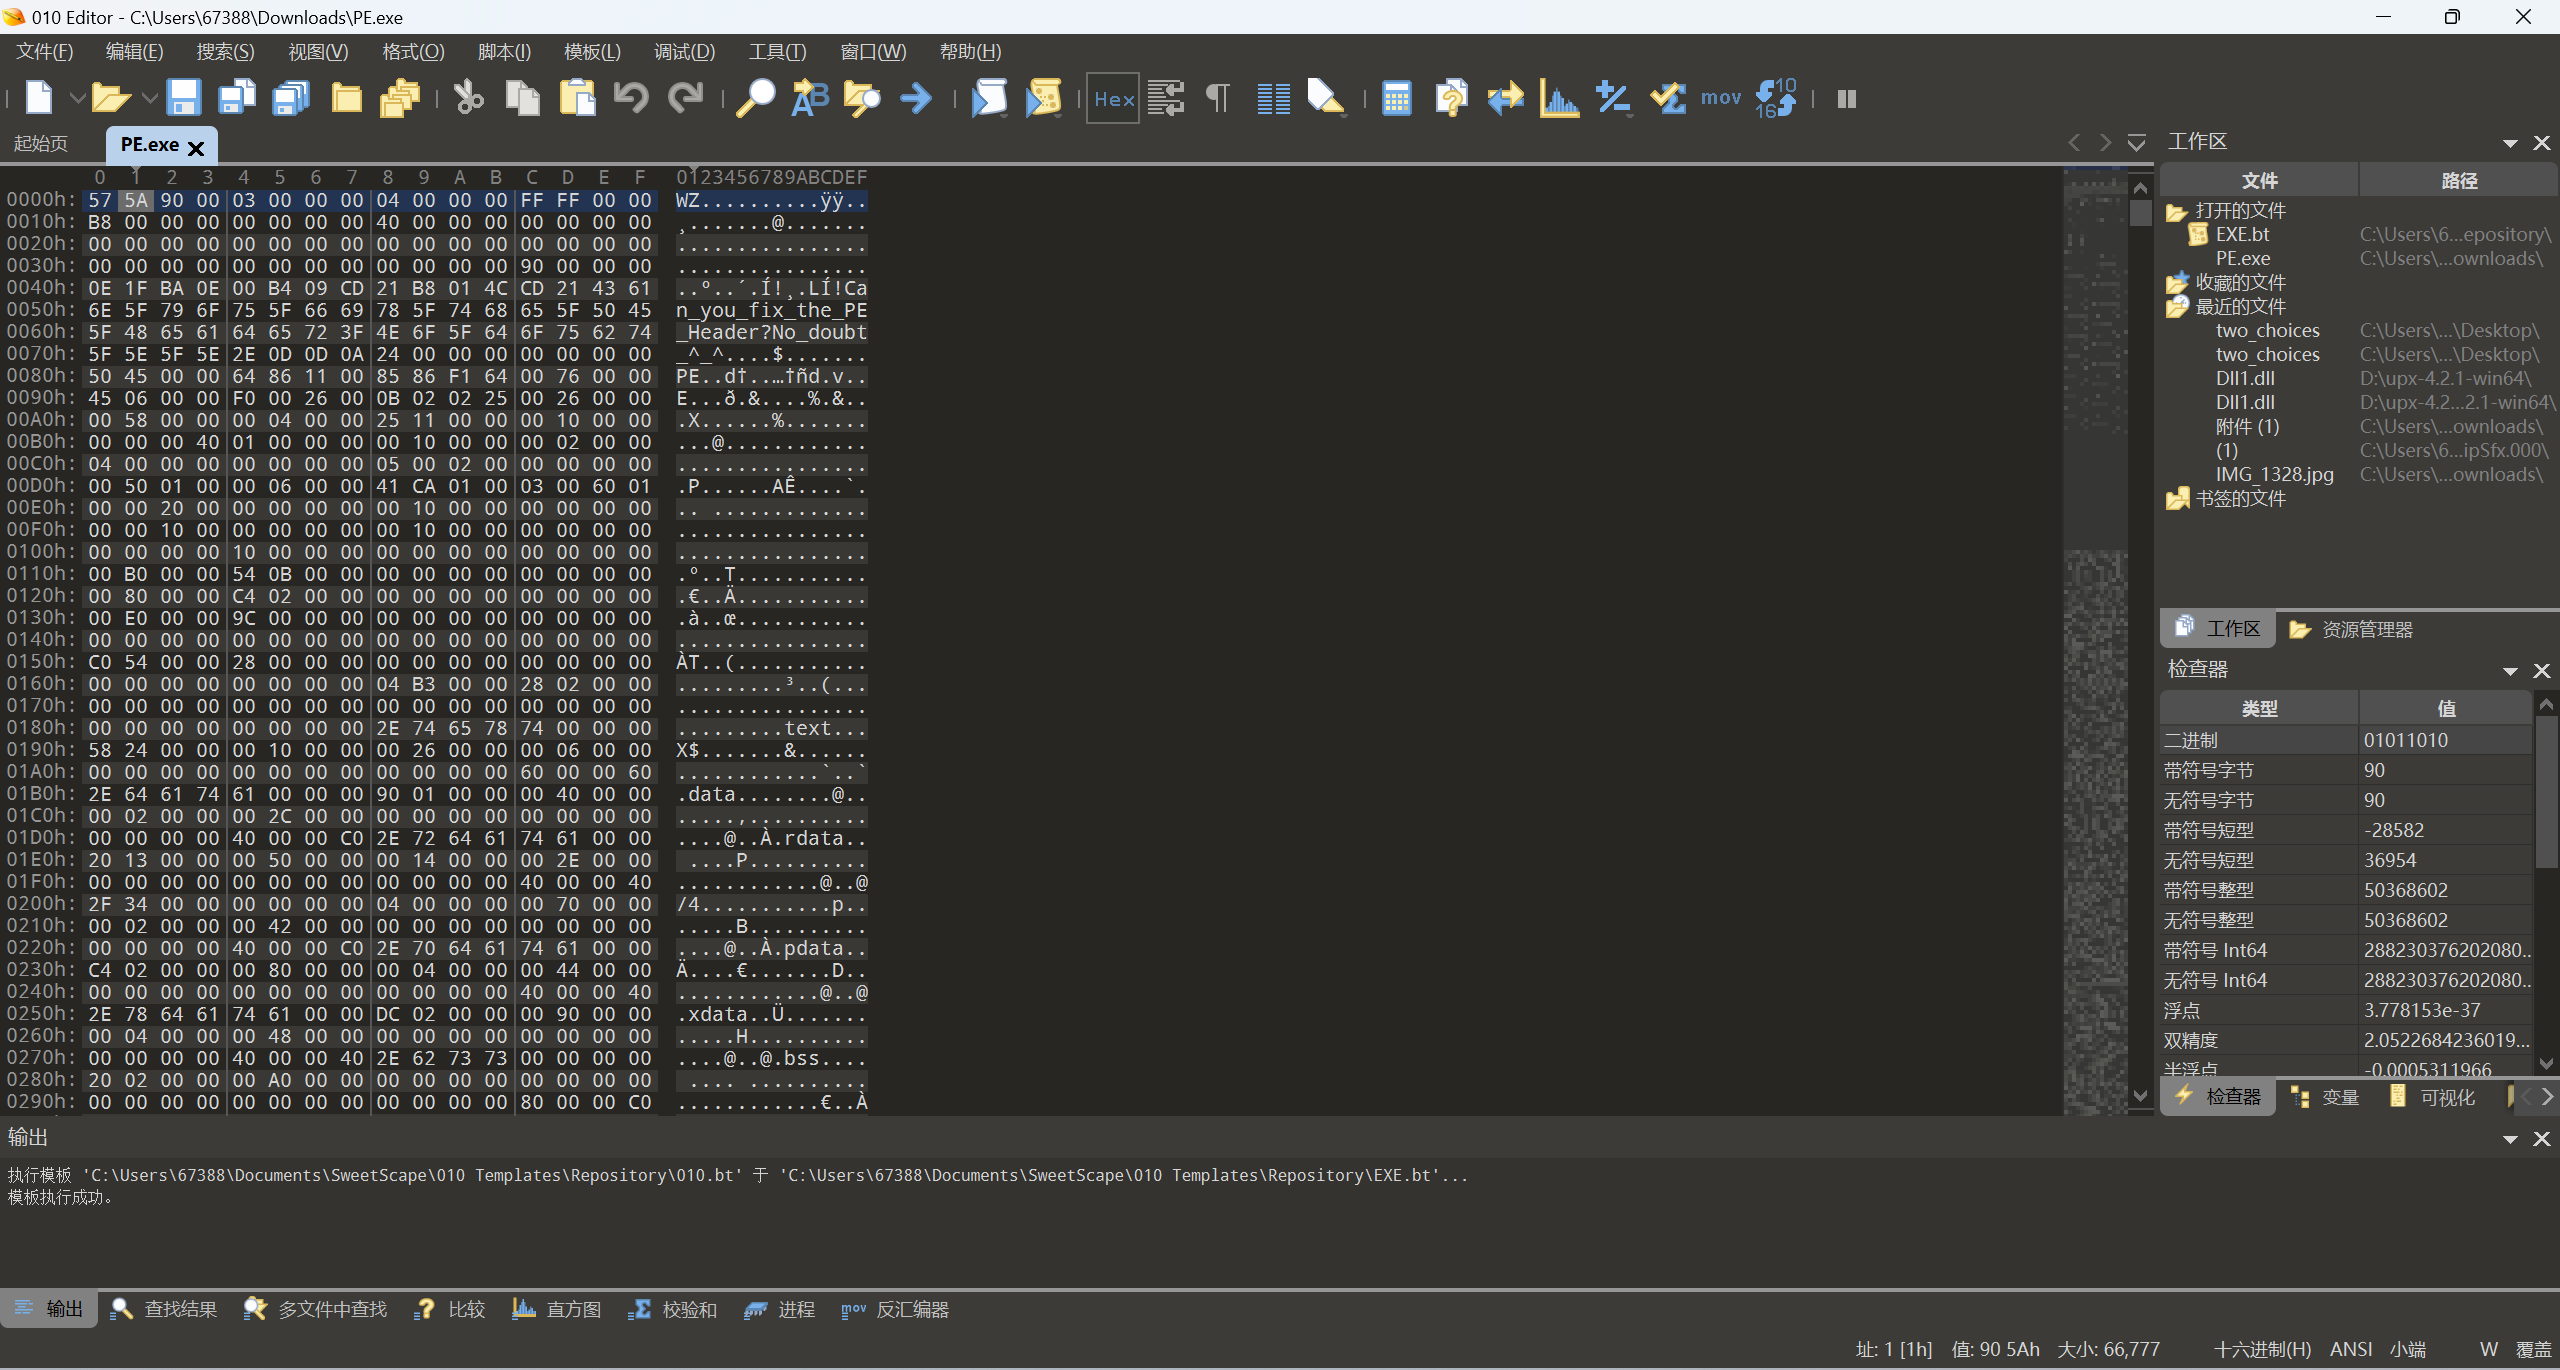
Task: Click the 覆盖 overwrite mode status entry
Action: pos(2533,1349)
